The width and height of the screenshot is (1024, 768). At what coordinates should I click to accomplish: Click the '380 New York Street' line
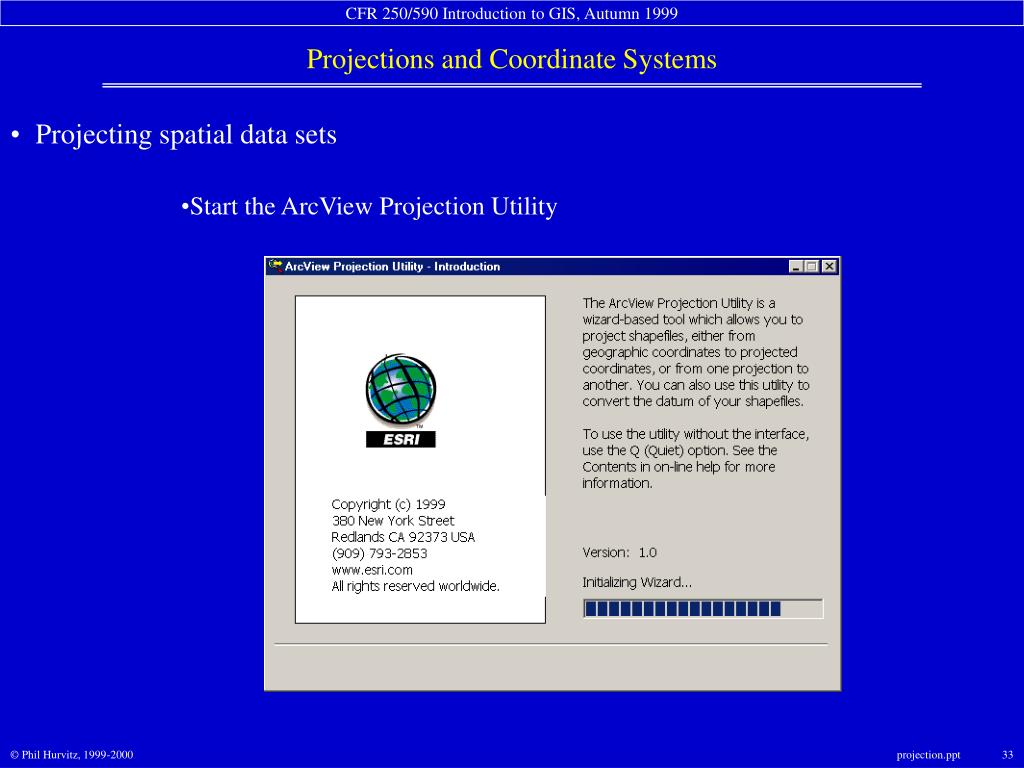[x=392, y=520]
